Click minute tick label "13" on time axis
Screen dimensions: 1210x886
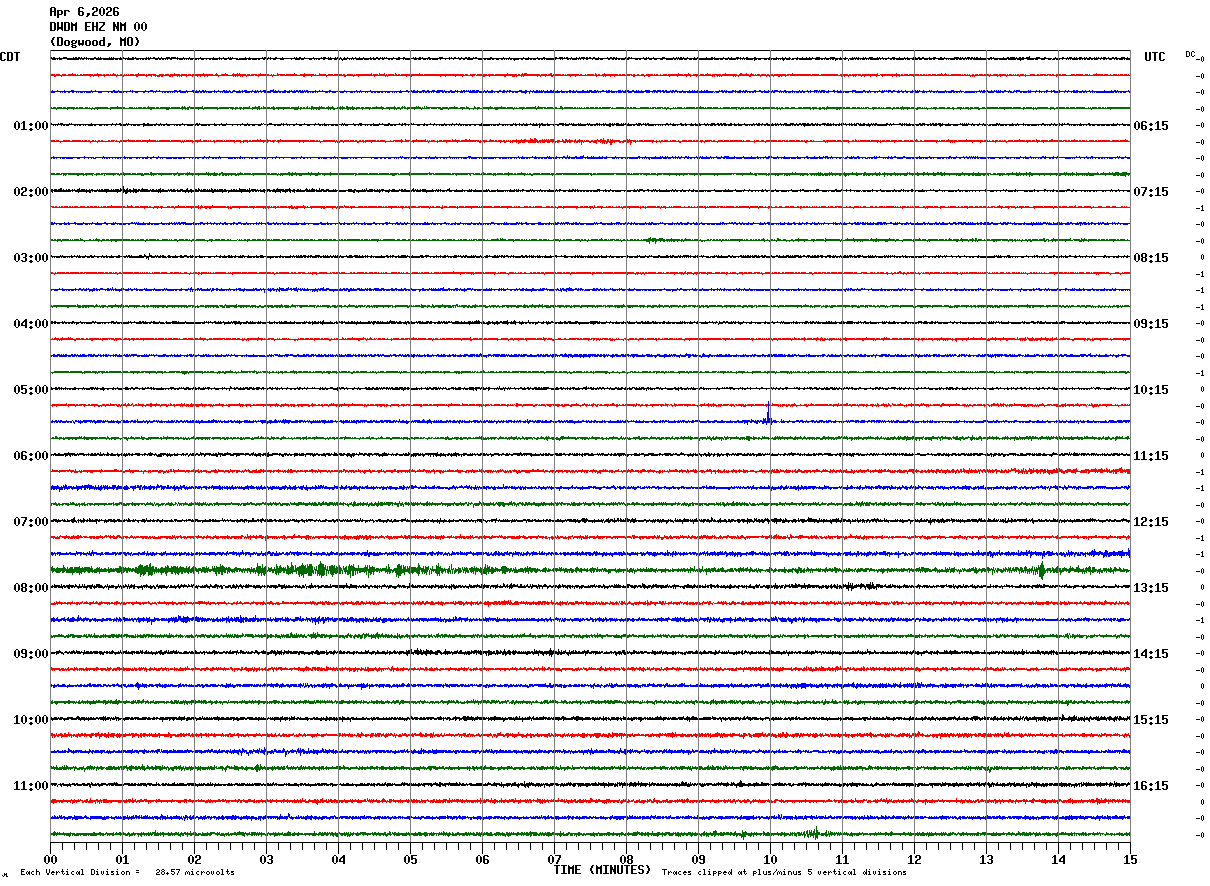tap(986, 859)
